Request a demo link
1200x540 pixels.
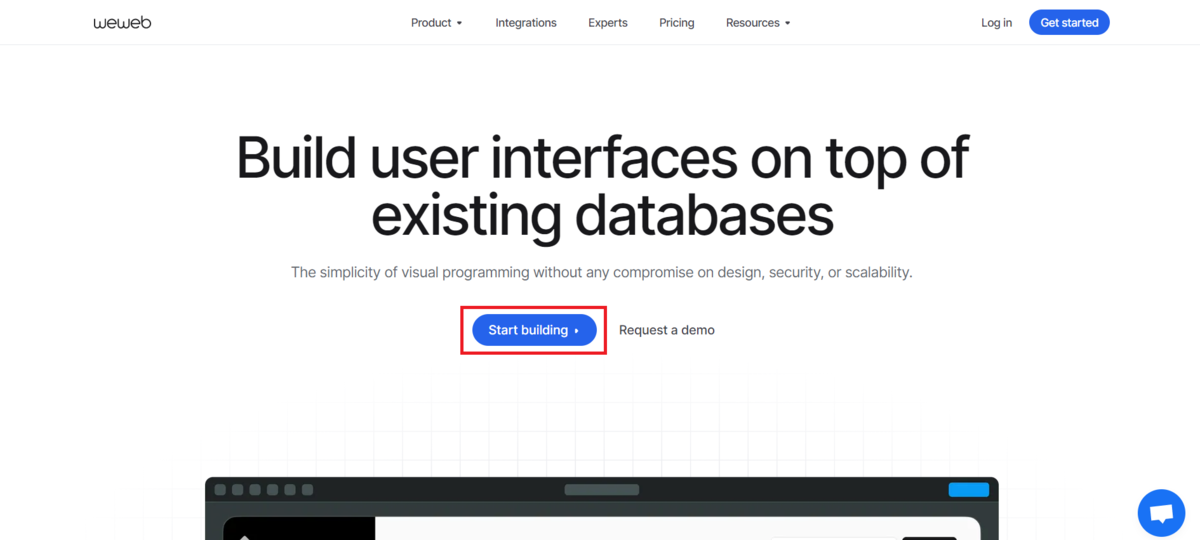667,330
